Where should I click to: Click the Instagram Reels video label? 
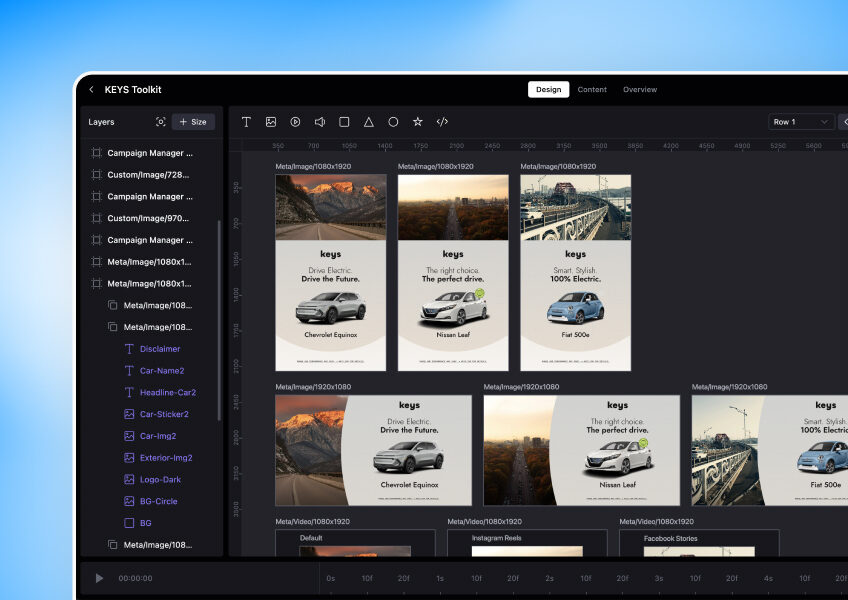pyautogui.click(x=496, y=538)
